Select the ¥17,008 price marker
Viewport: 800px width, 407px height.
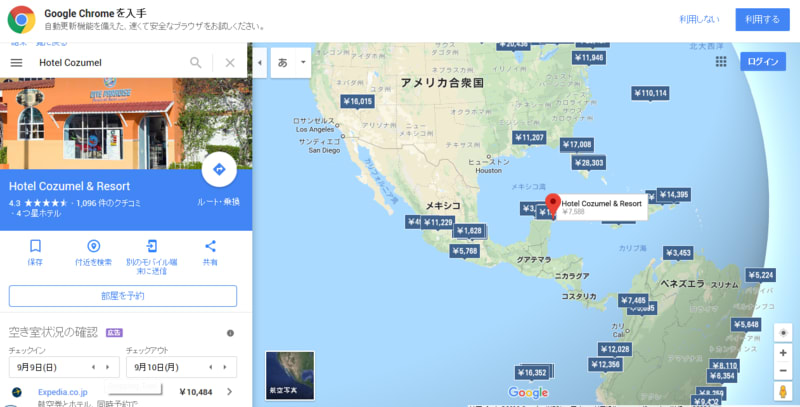577,145
